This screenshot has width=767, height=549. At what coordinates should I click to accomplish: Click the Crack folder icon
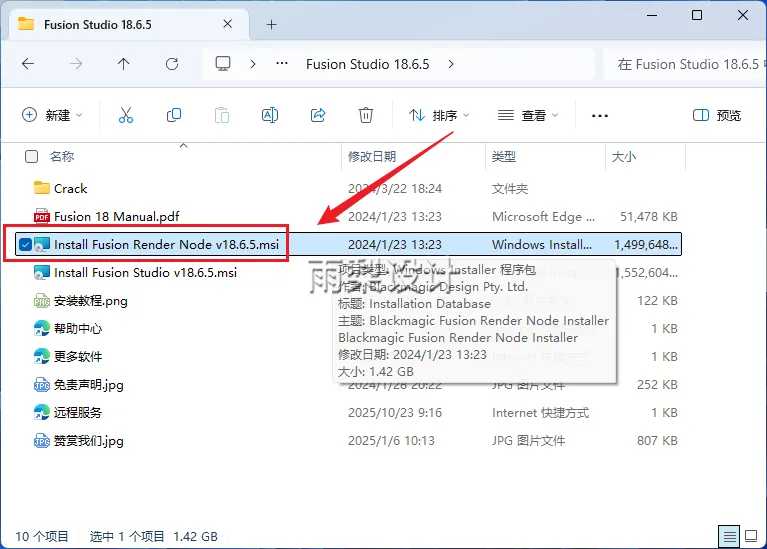point(42,188)
